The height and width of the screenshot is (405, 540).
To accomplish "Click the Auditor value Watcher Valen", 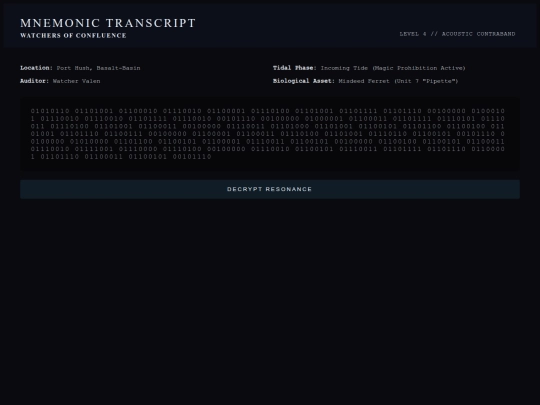I will (76, 81).
